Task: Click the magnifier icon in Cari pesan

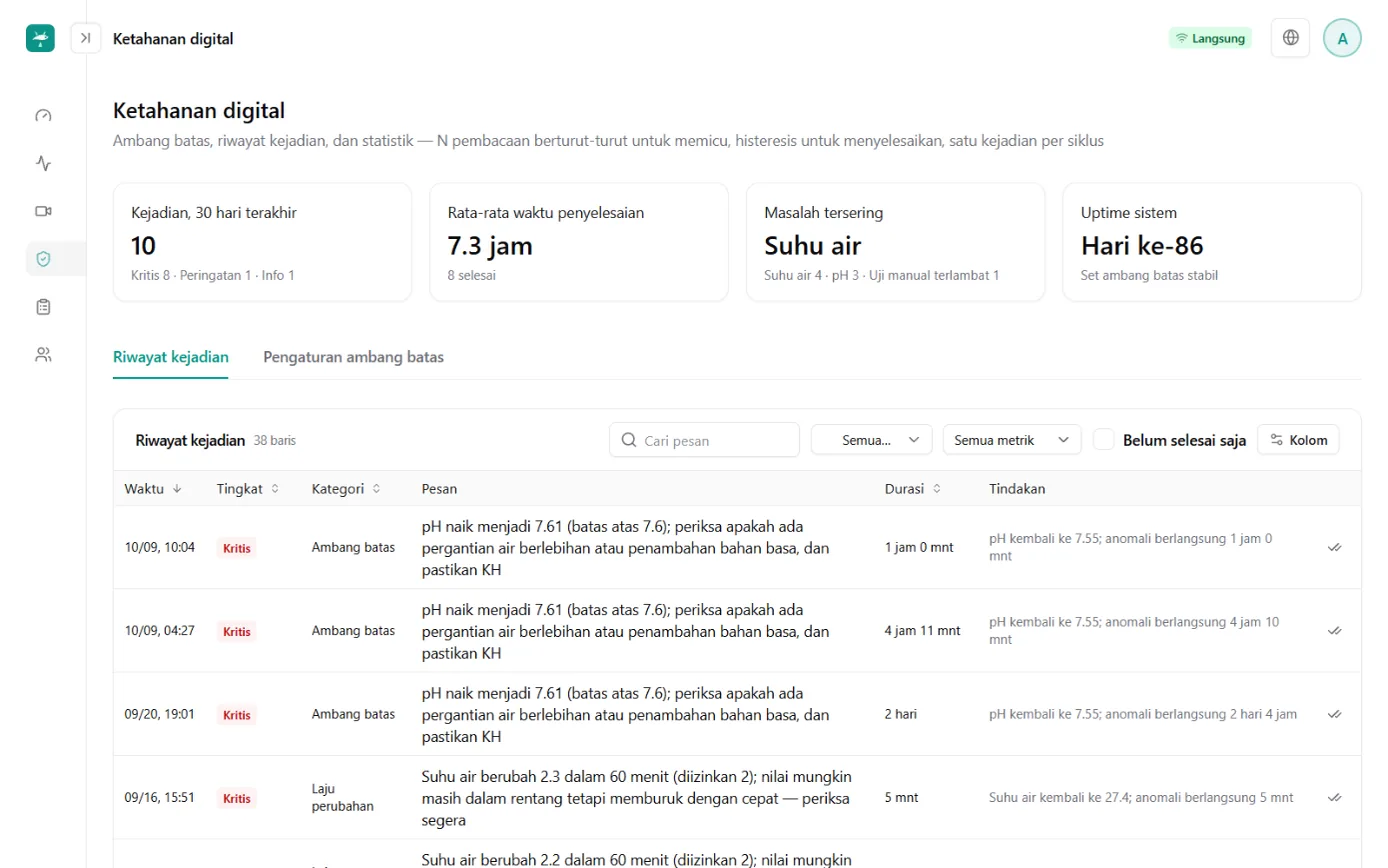Action: (x=629, y=440)
